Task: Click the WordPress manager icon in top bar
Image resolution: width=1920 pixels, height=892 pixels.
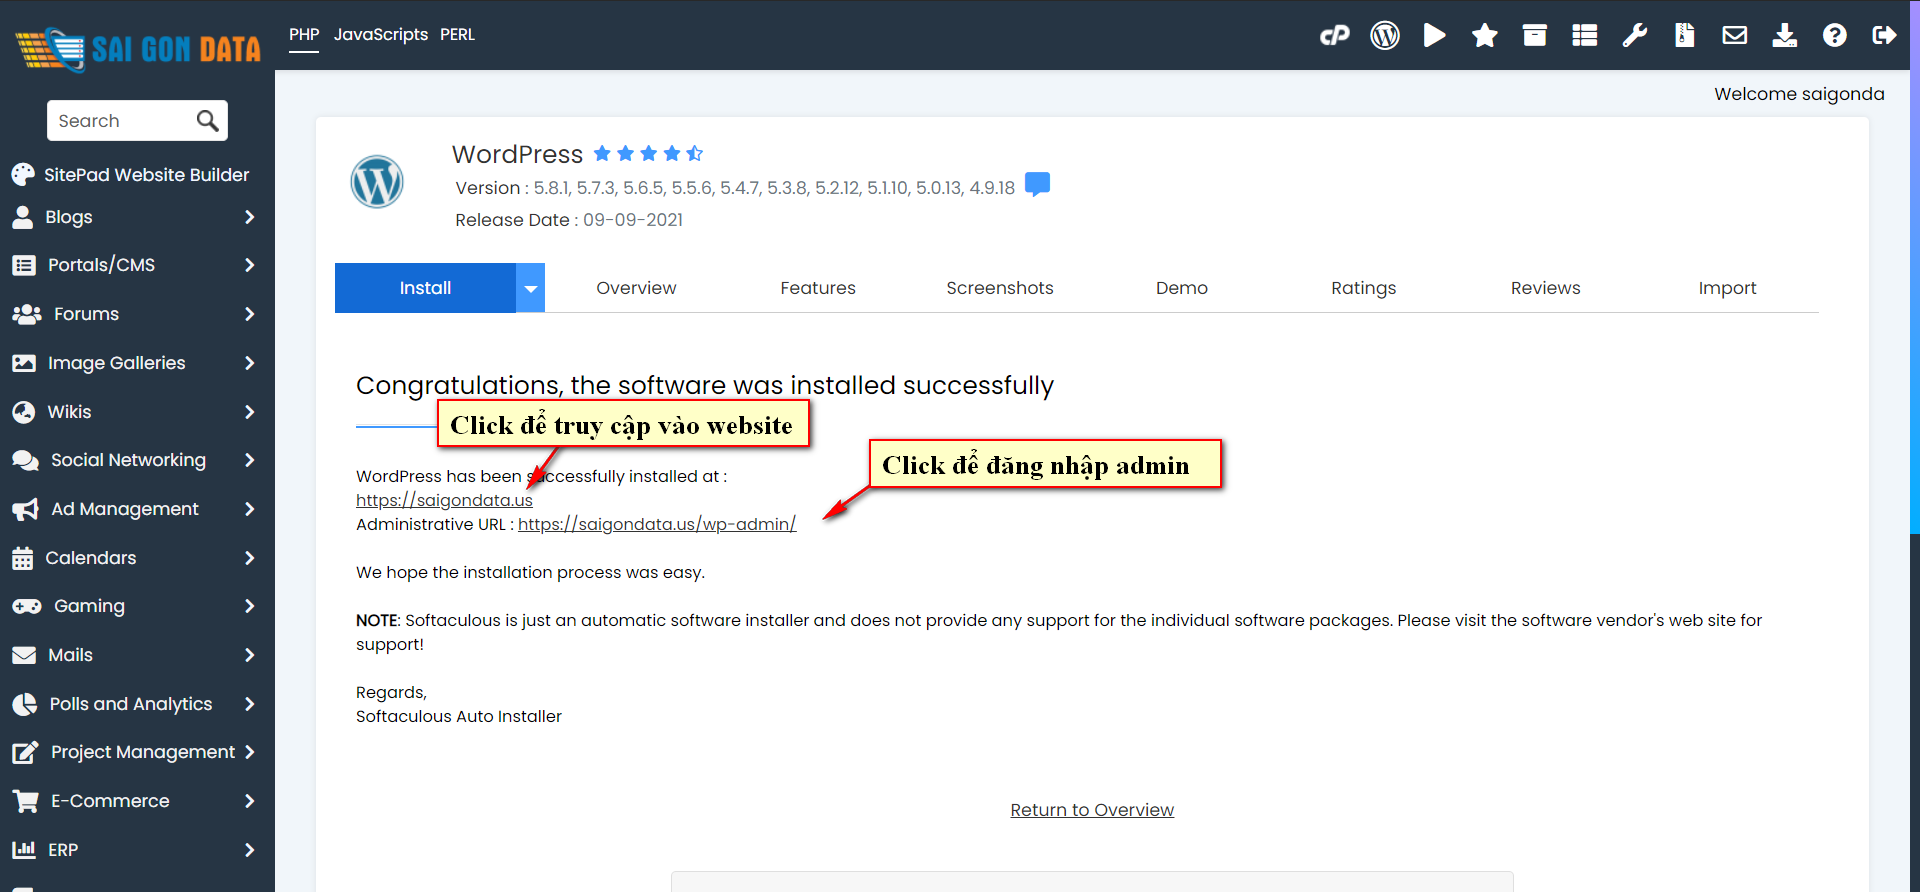Action: click(x=1385, y=36)
